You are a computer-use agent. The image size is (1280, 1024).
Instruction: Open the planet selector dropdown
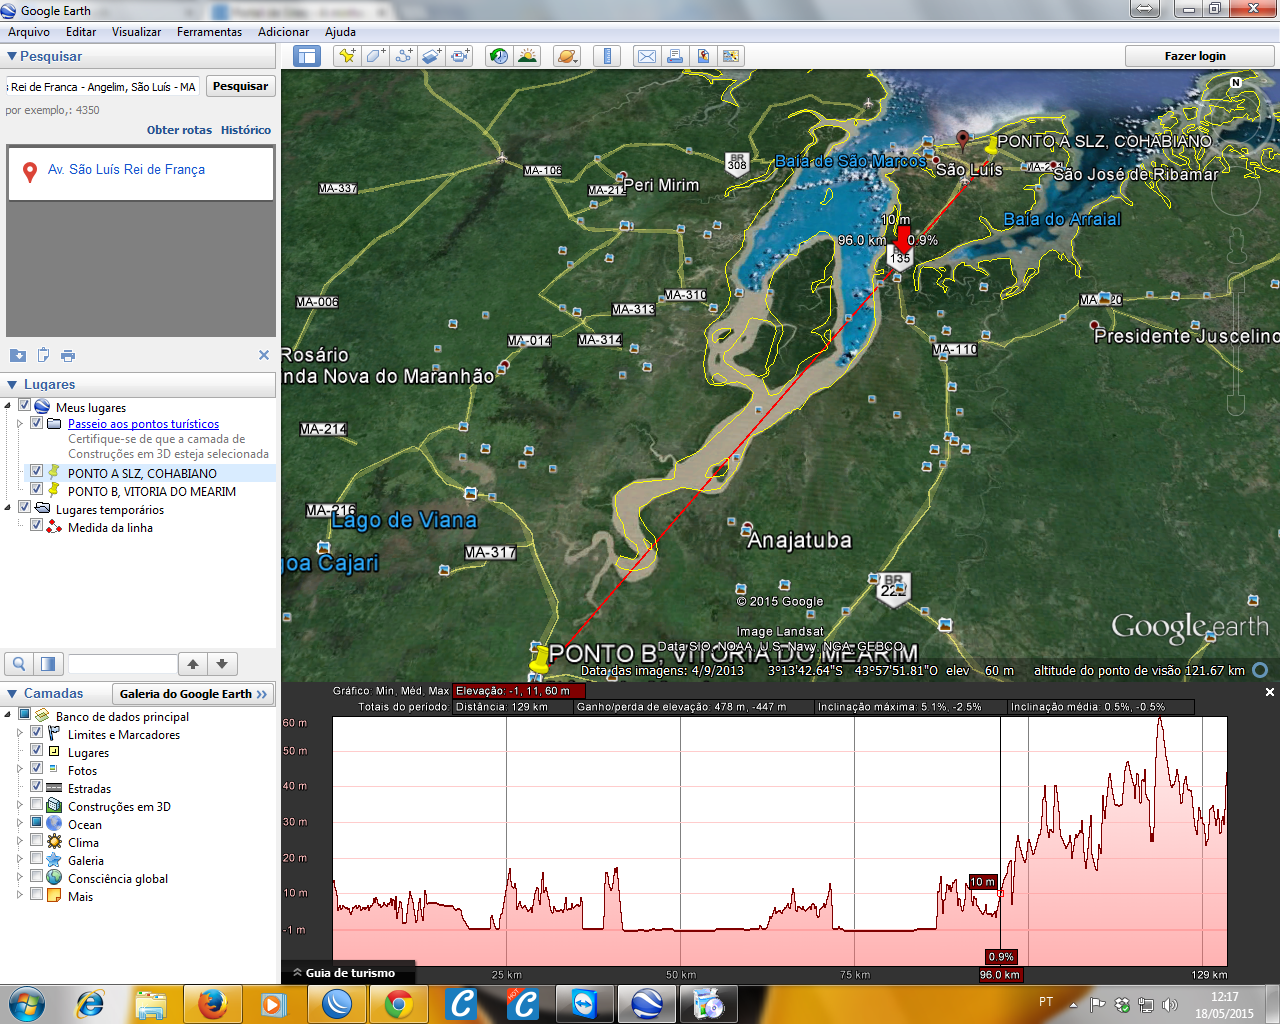(567, 56)
